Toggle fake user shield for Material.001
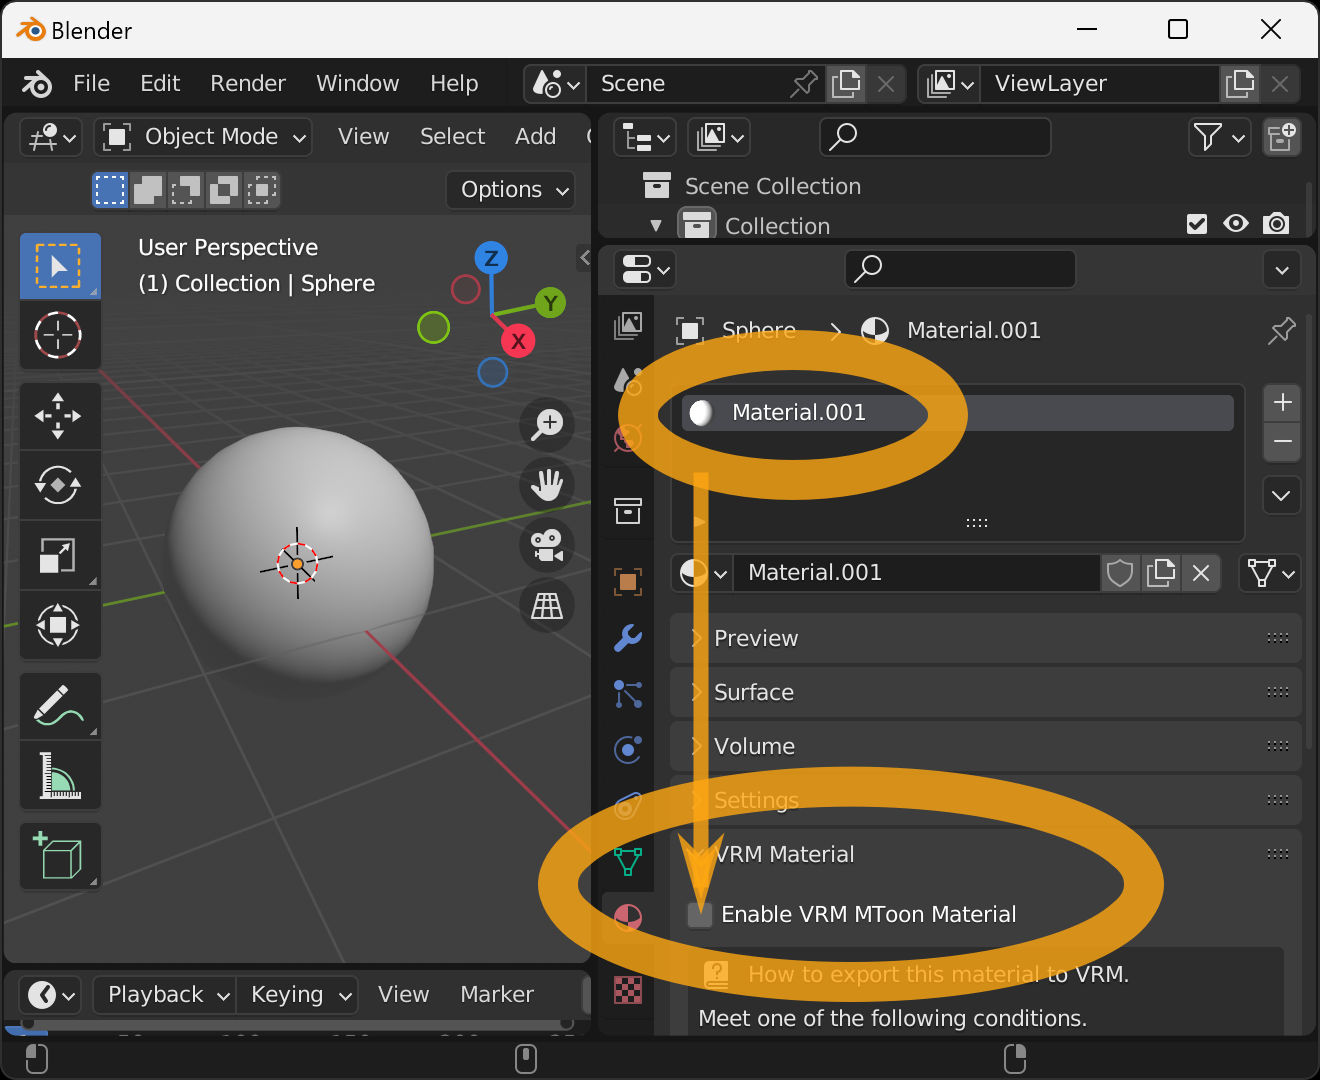 (x=1121, y=573)
